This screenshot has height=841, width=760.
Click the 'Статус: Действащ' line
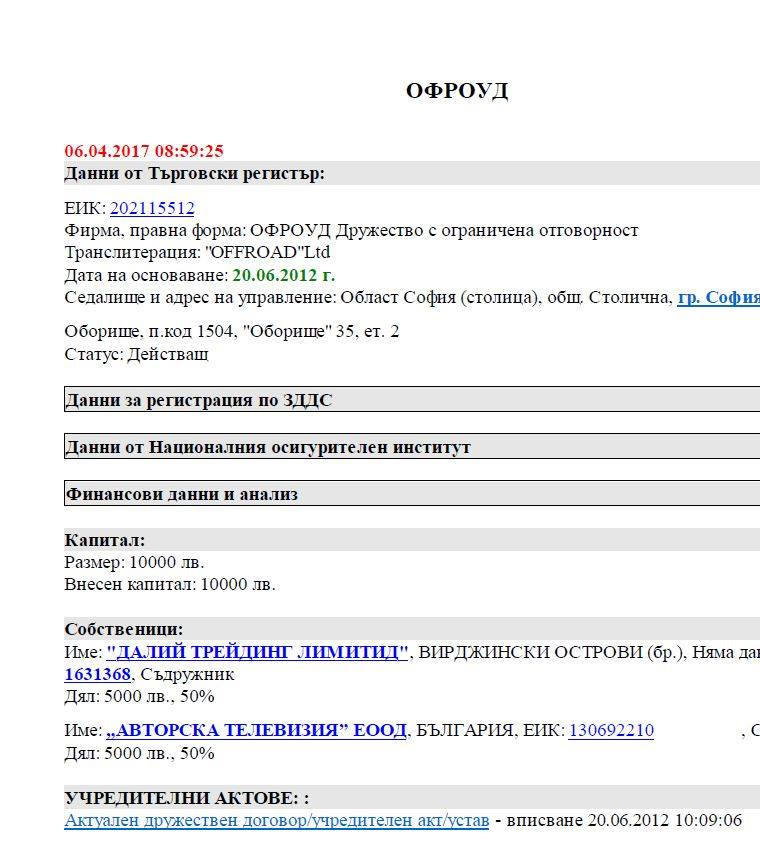coord(136,354)
